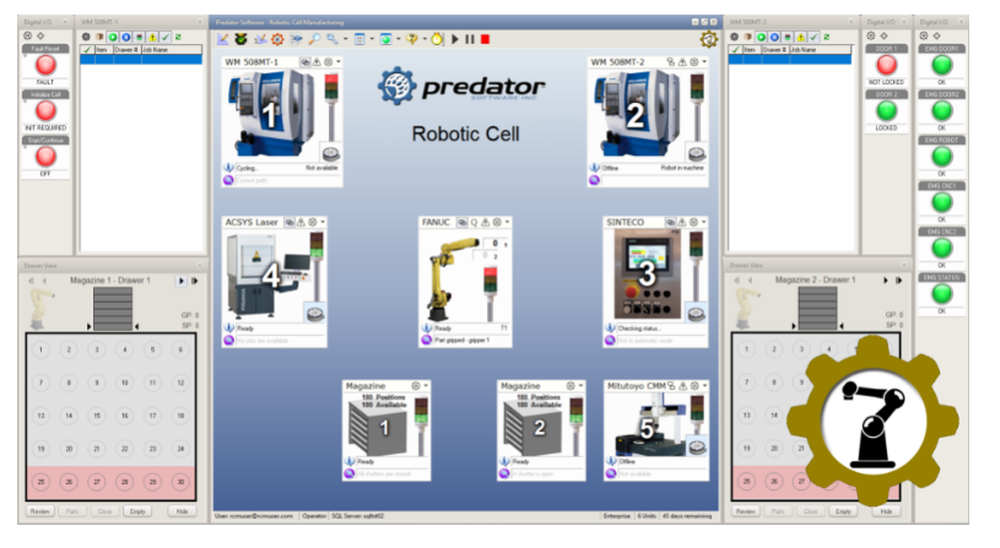Click the Item column header in WM 508MT-1 list
The width and height of the screenshot is (1000, 548).
104,49
